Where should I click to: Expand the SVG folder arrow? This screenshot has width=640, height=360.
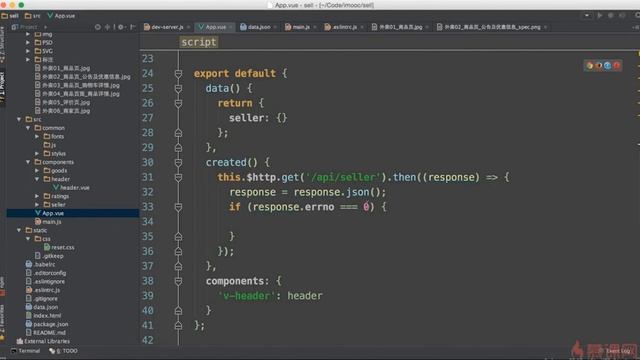coord(28,51)
